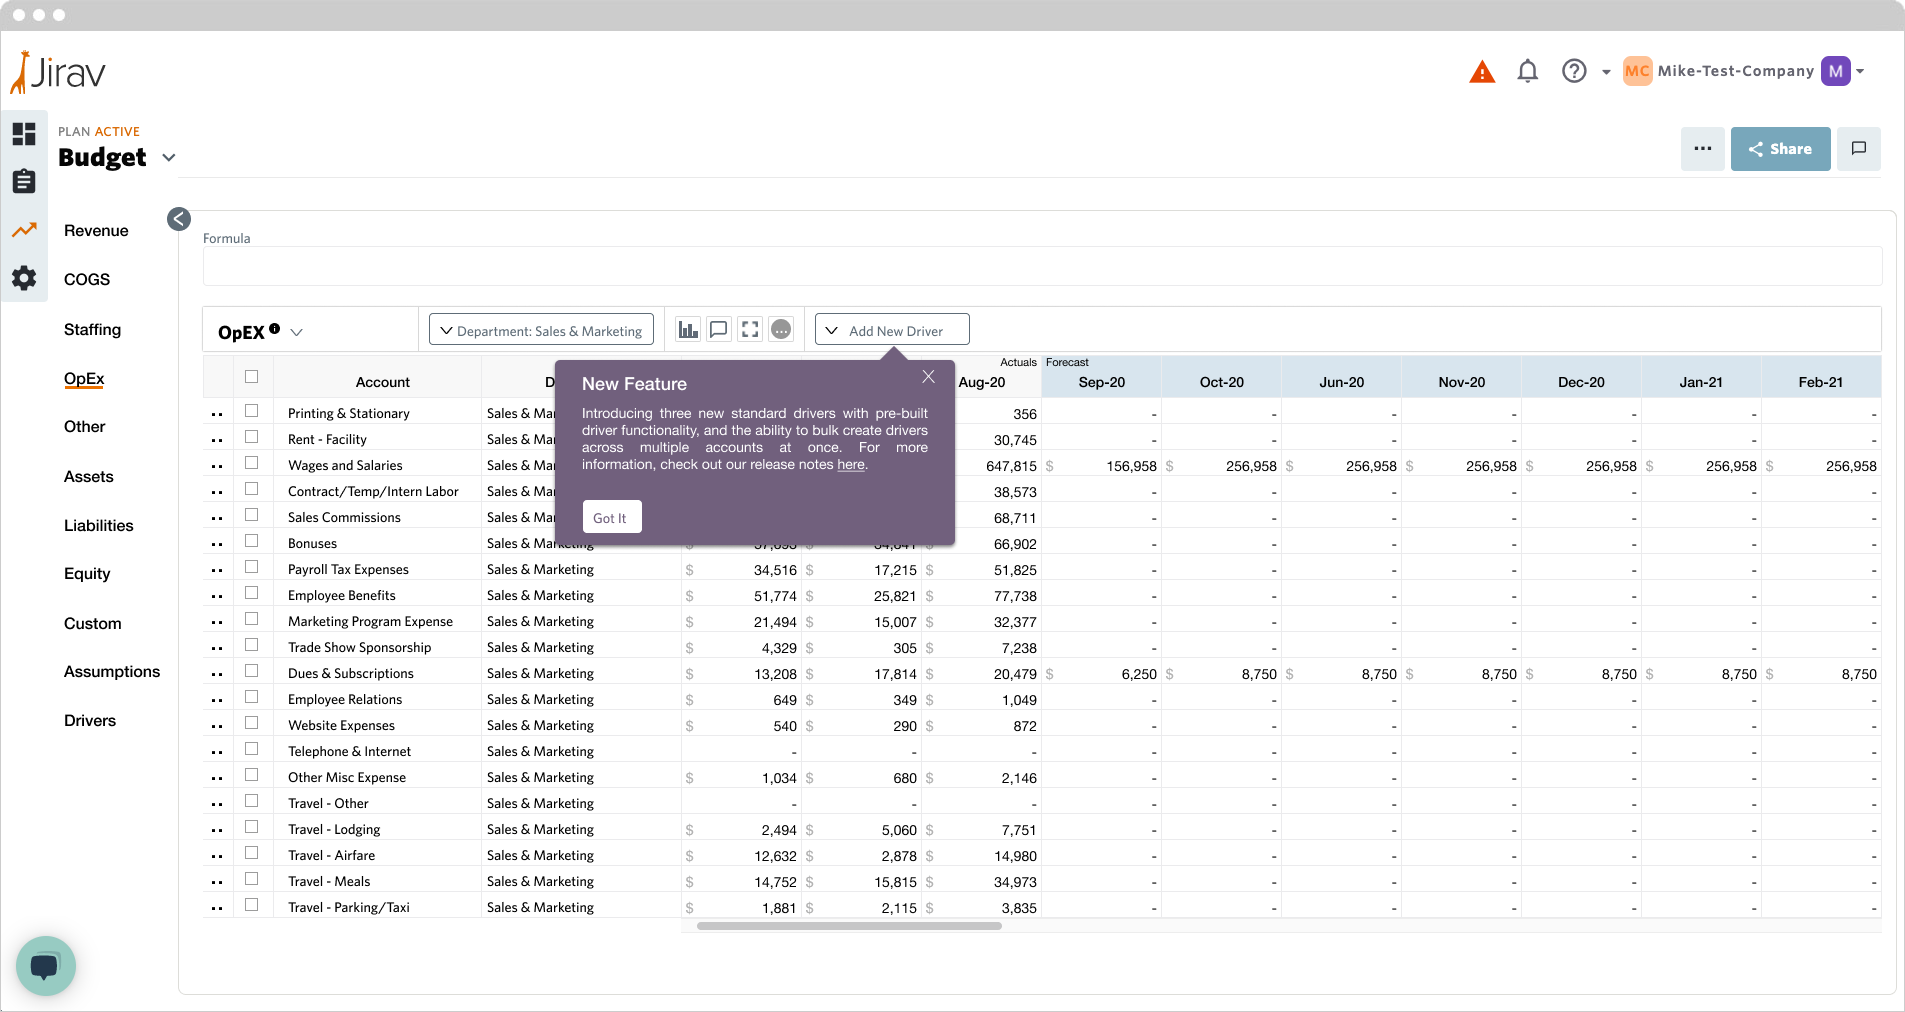
Task: Open the Budget plan selector chevron
Action: click(169, 158)
